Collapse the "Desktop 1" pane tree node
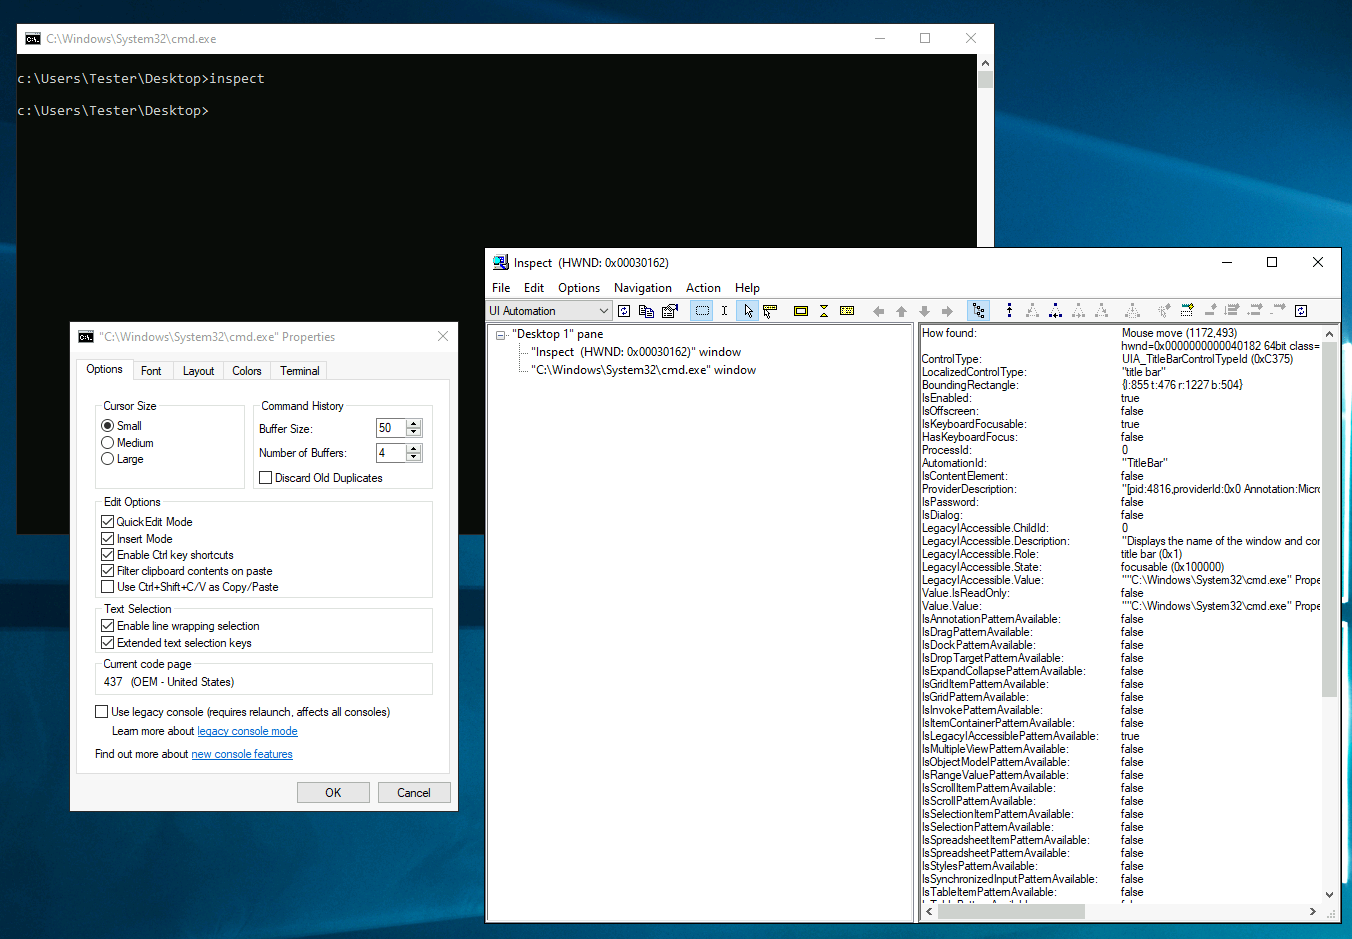Screen dimensions: 1352x939 coord(501,335)
